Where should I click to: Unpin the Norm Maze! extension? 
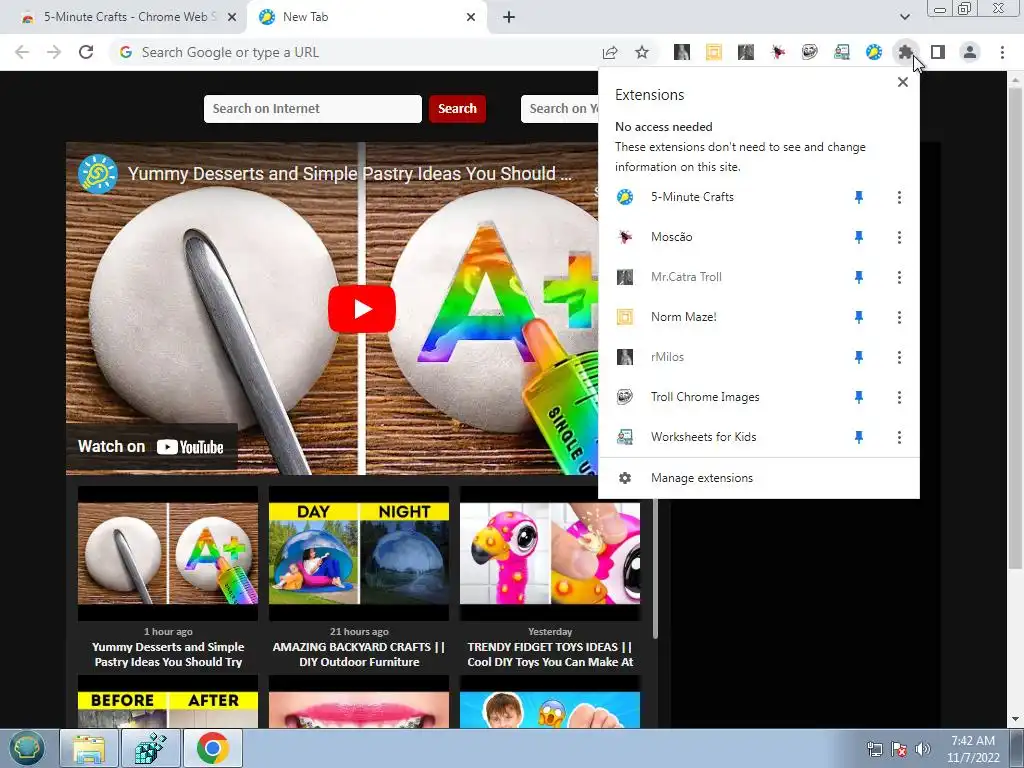tap(859, 317)
